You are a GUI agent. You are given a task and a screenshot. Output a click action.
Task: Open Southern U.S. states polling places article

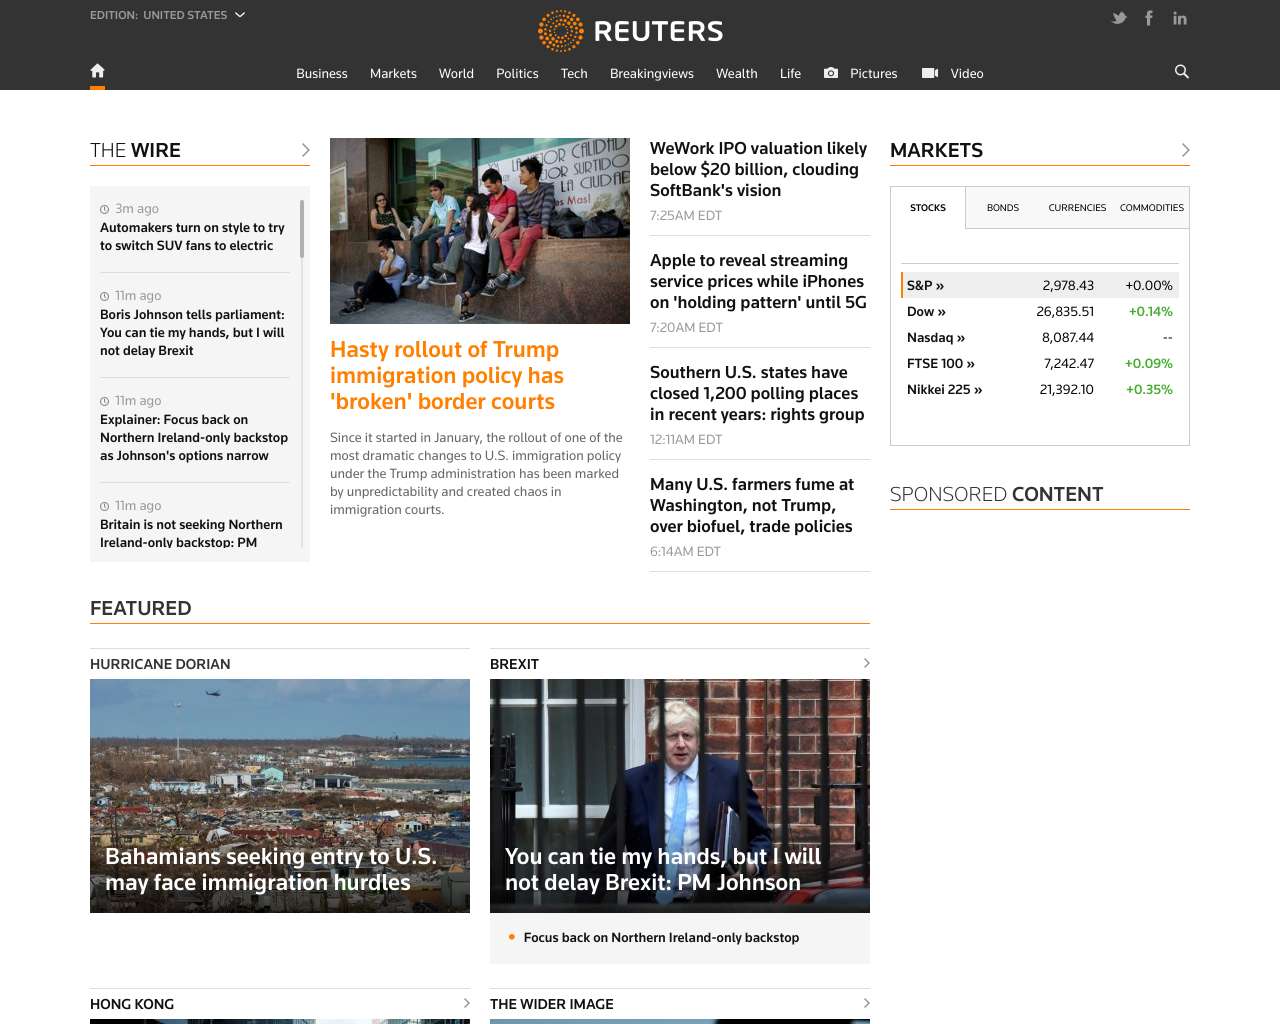click(757, 393)
